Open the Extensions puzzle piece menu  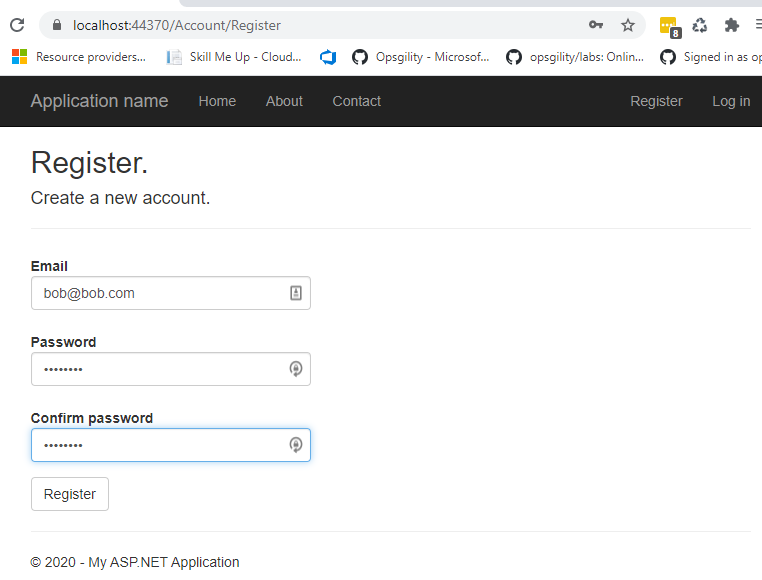click(731, 25)
